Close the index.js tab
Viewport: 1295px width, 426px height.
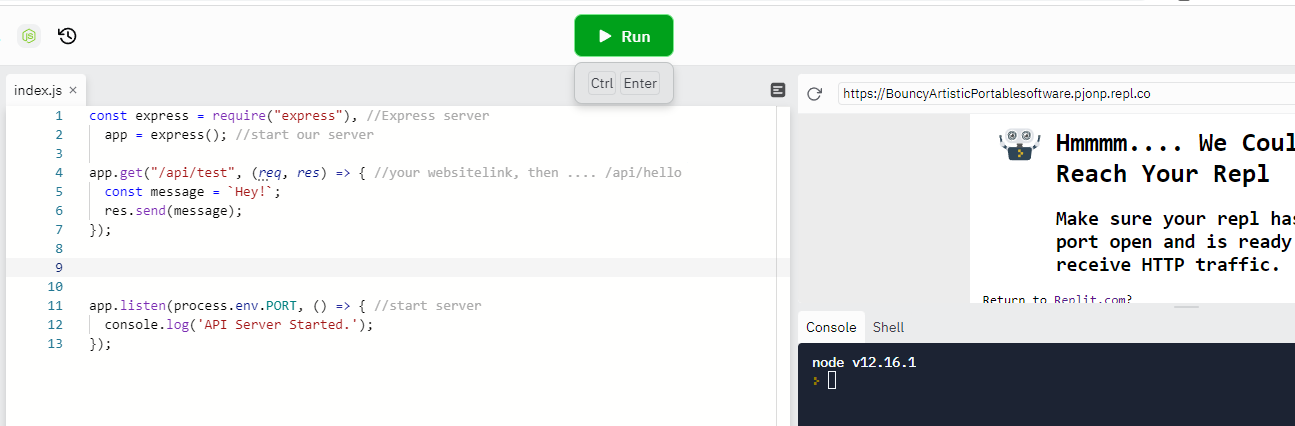pos(73,90)
